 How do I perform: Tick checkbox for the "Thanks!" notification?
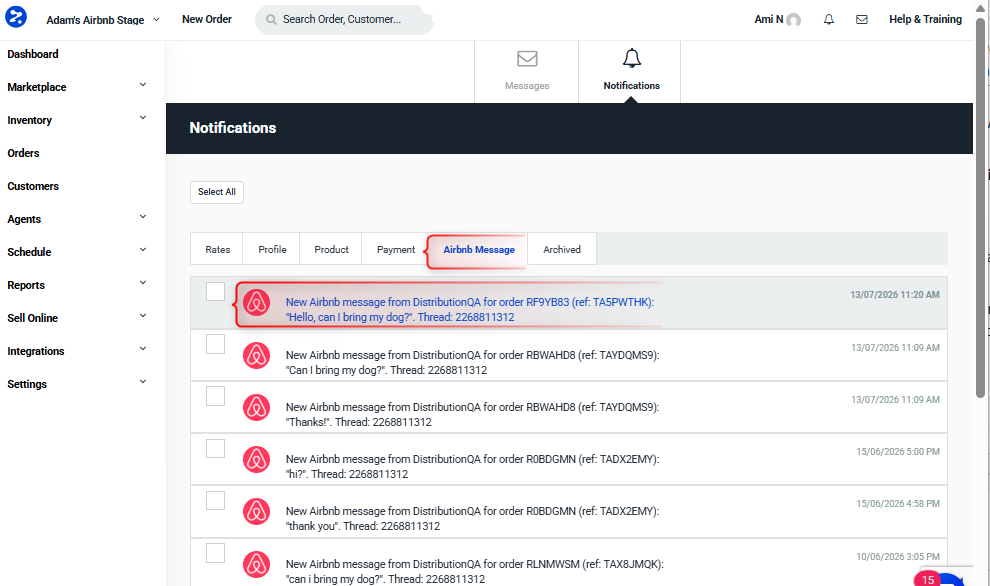point(215,396)
